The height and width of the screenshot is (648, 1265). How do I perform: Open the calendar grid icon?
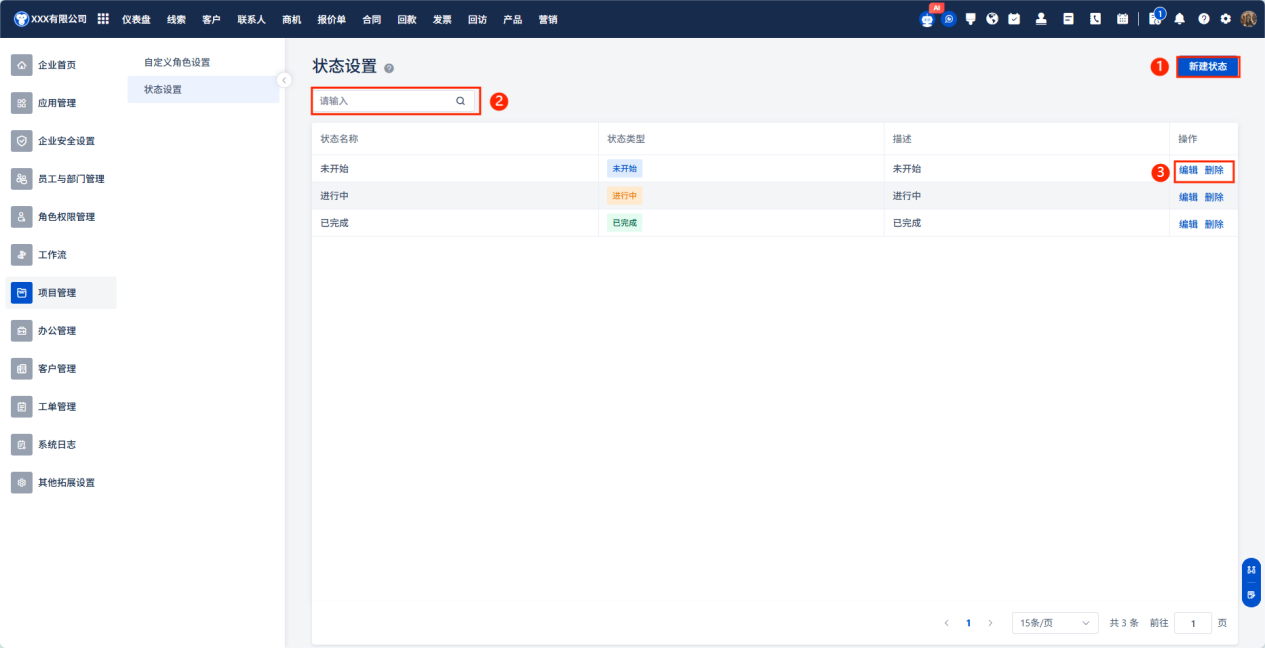(x=1122, y=19)
